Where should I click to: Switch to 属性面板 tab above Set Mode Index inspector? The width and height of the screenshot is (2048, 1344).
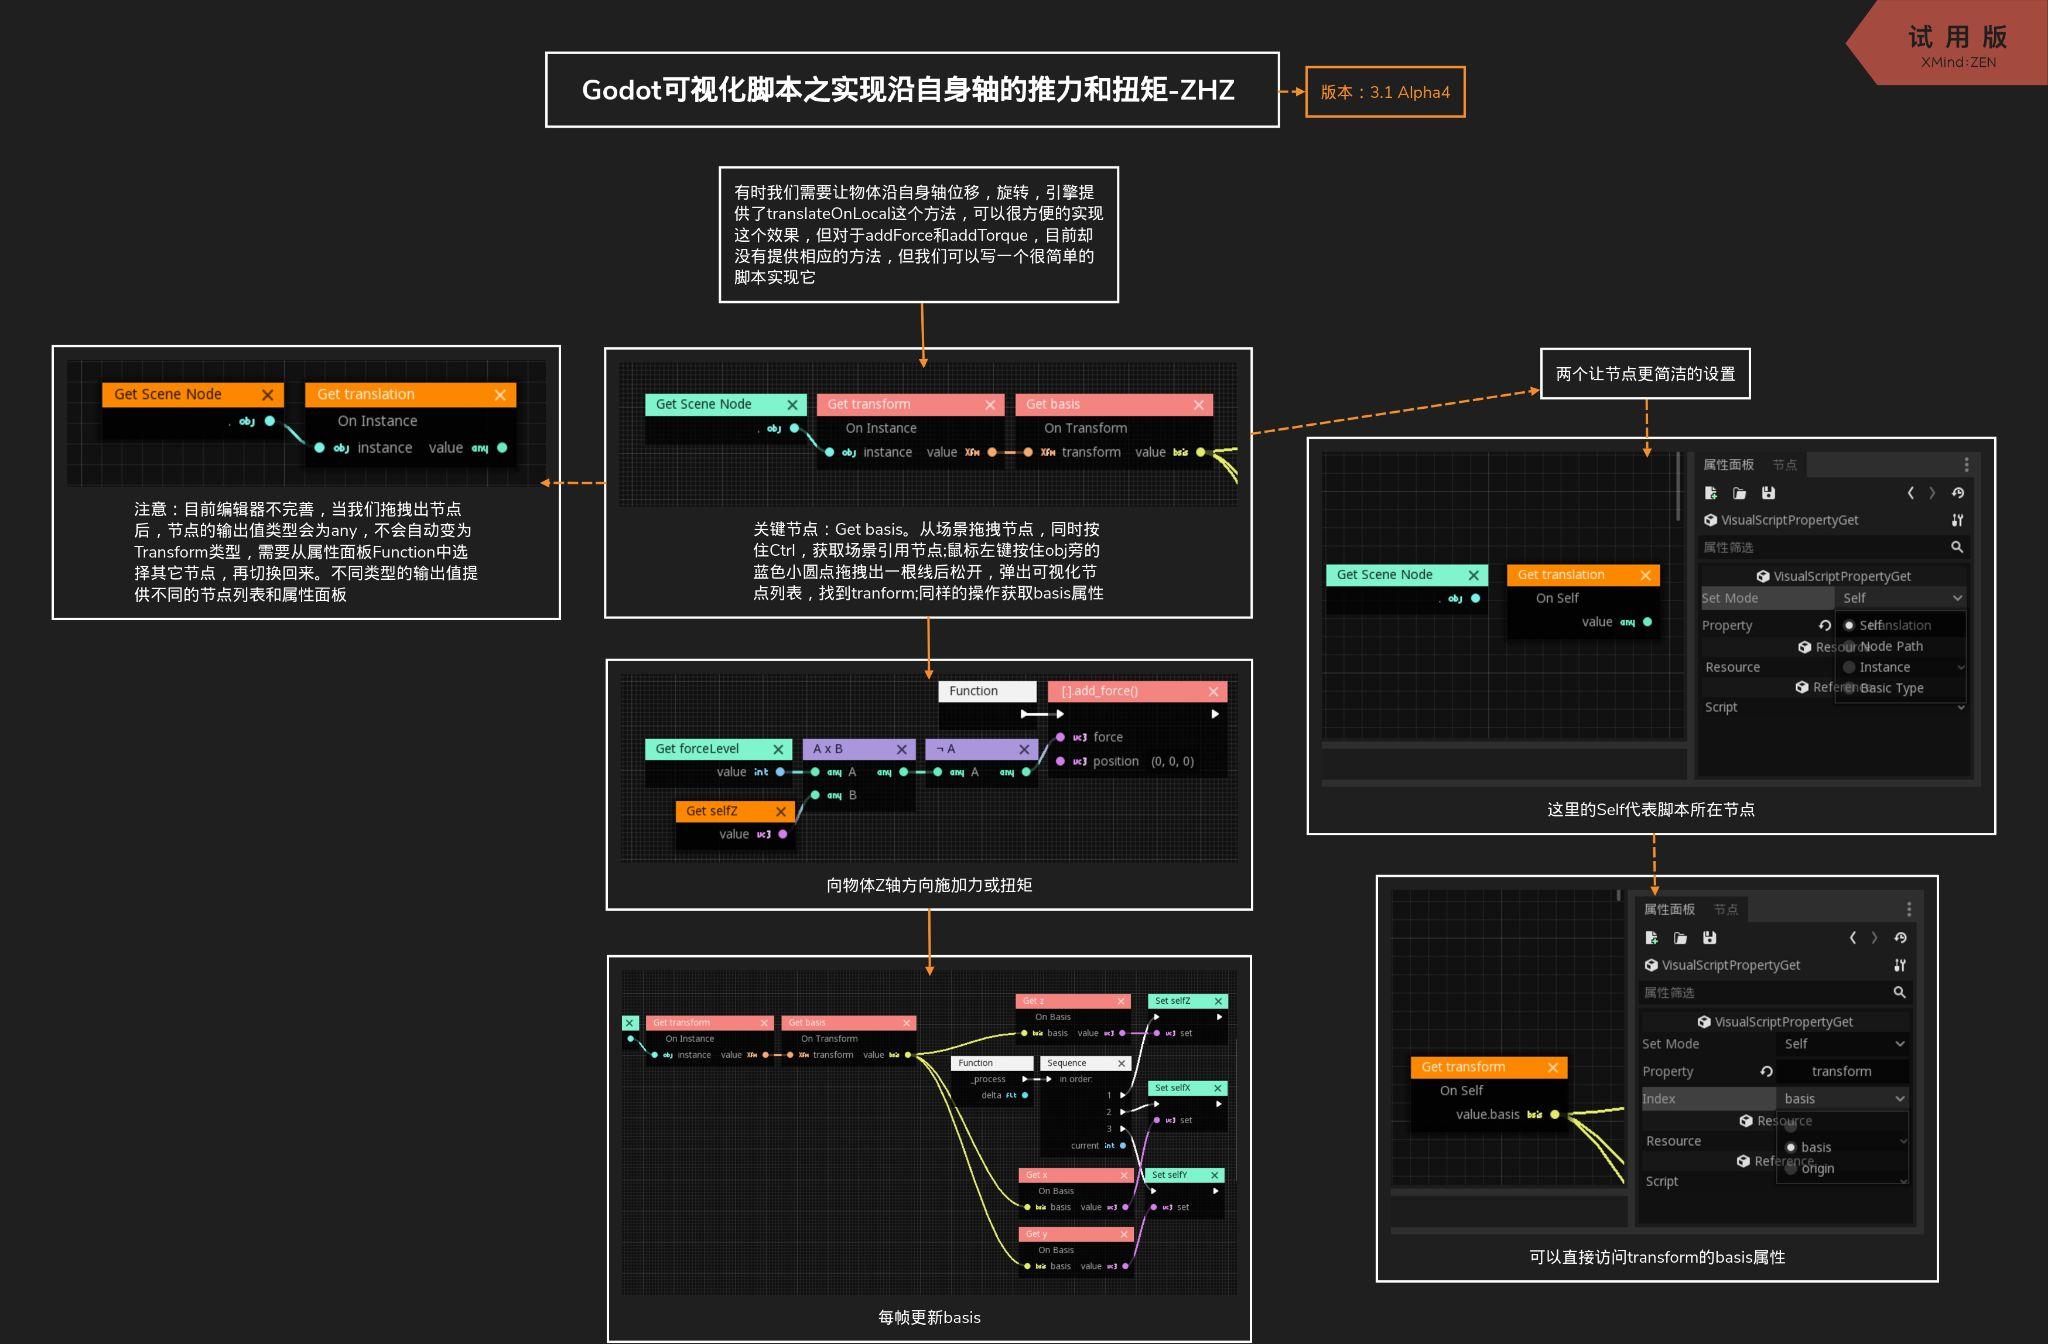pos(1669,909)
